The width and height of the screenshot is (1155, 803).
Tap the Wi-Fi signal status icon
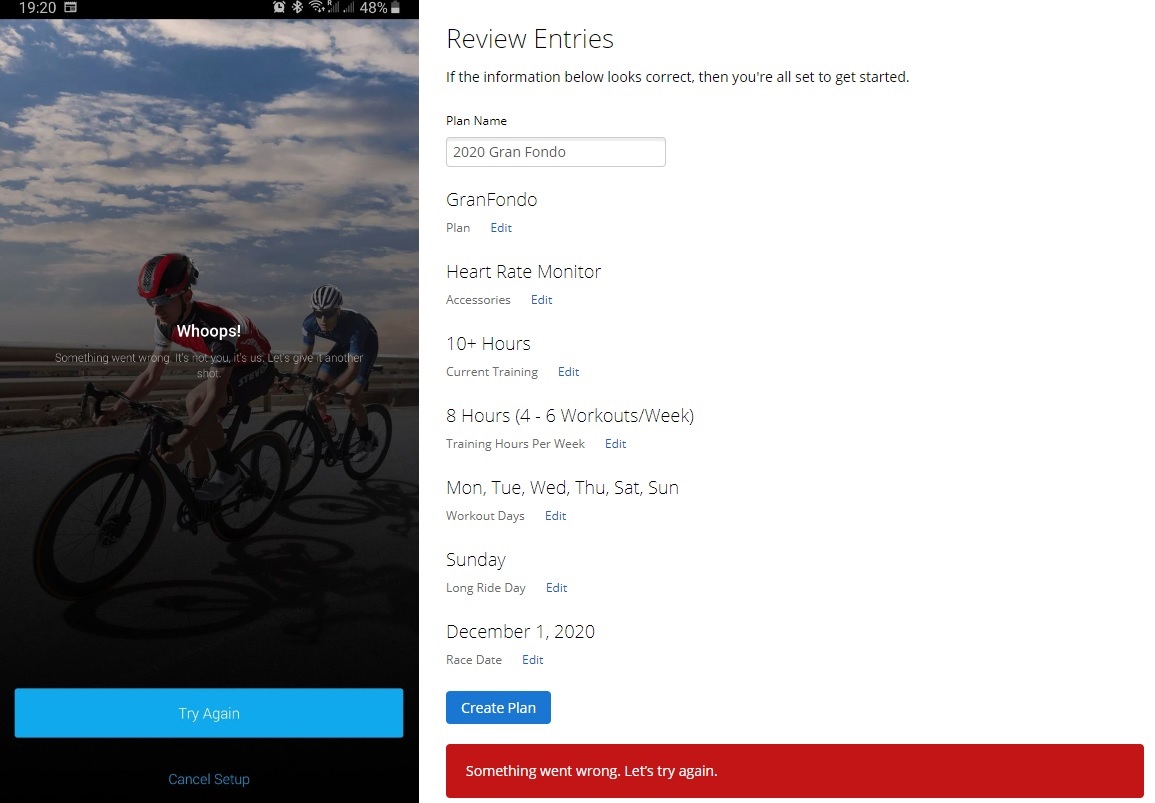[x=317, y=7]
